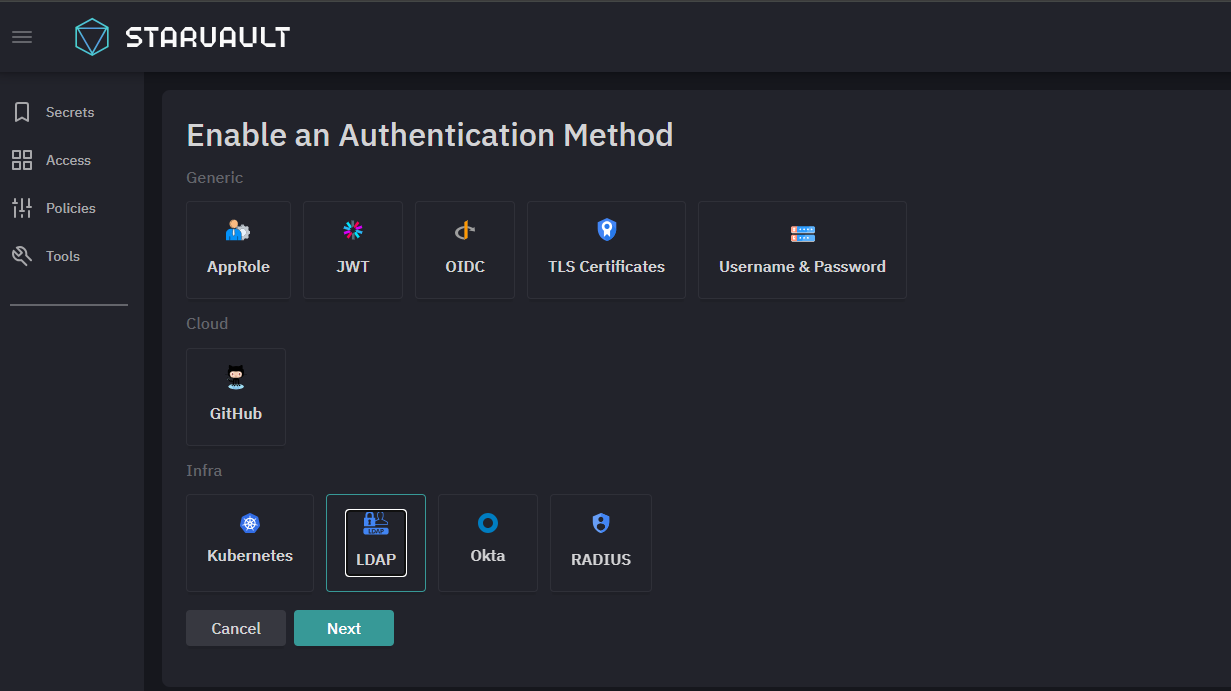The image size is (1231, 691).
Task: Click the Enable an Authentication Method heading
Action: 430,135
